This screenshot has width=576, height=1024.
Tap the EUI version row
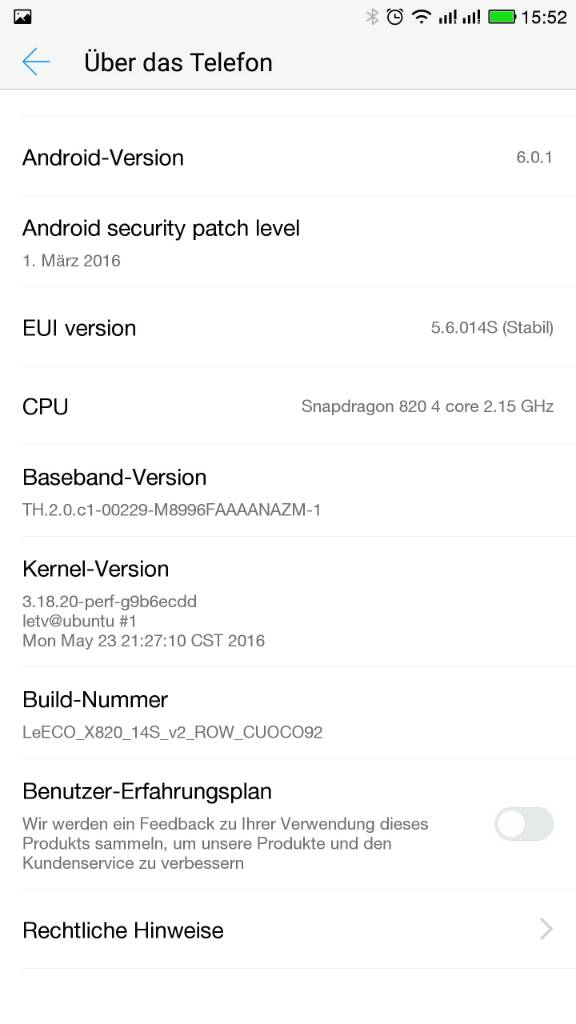point(288,327)
